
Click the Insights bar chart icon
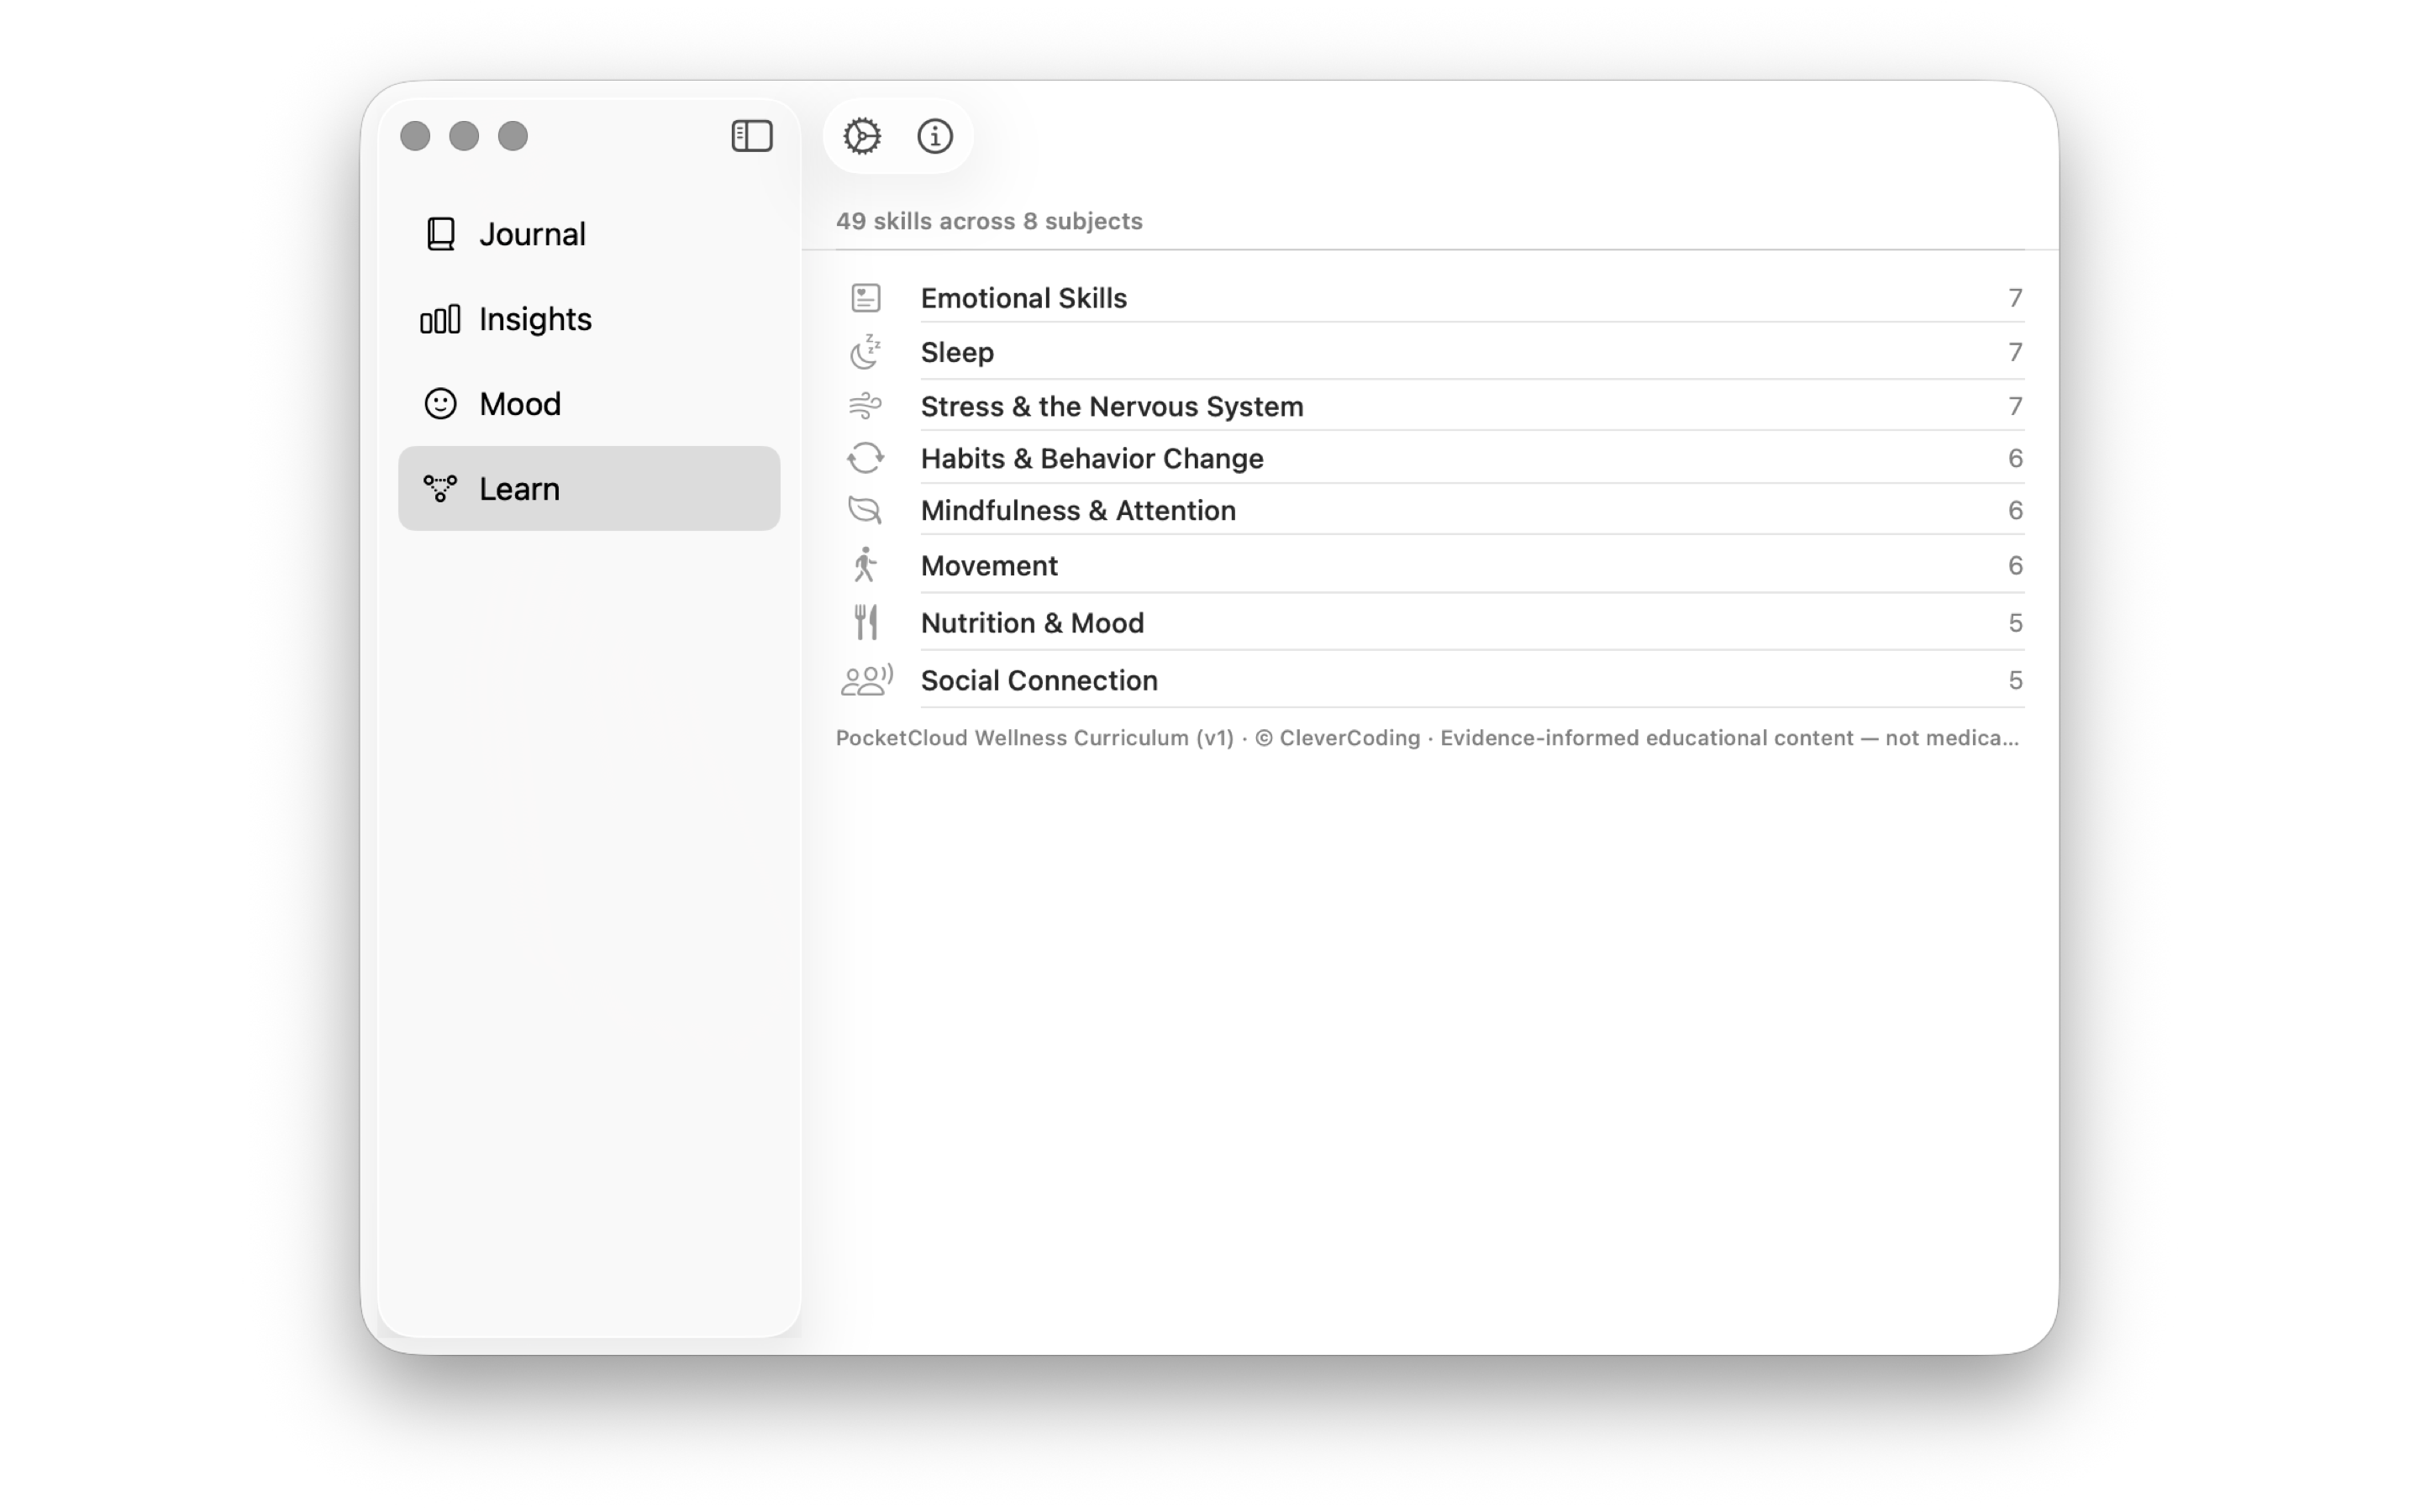440,319
